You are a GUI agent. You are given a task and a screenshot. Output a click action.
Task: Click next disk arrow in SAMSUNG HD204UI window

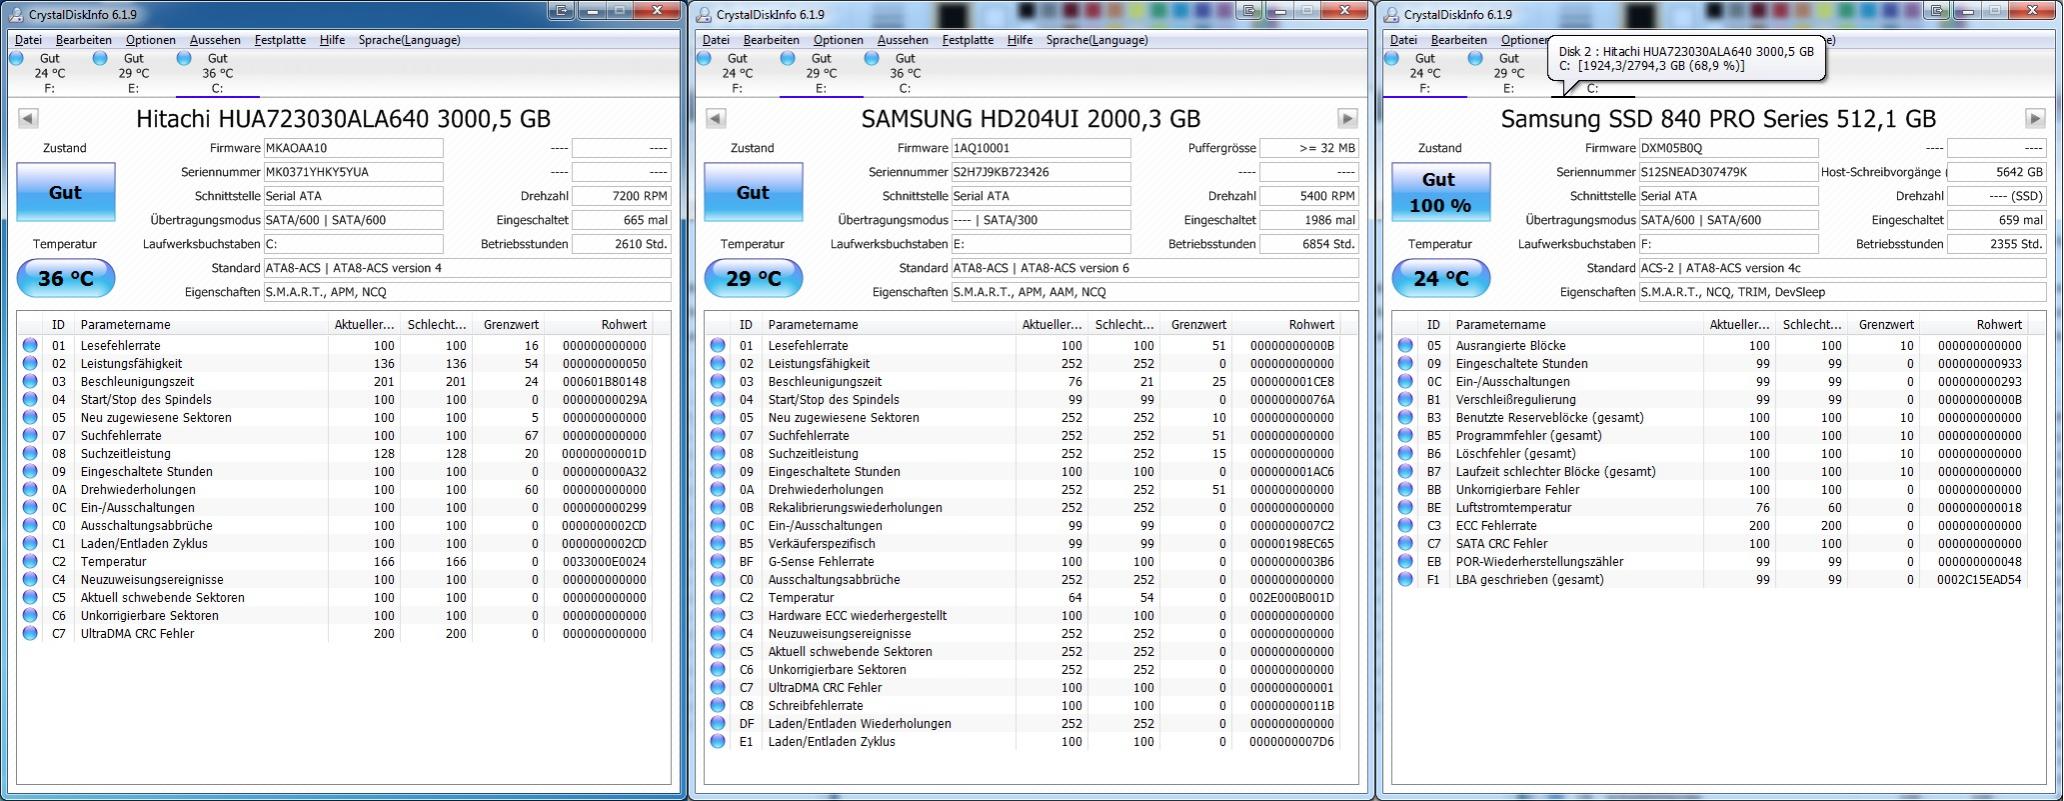click(1347, 118)
